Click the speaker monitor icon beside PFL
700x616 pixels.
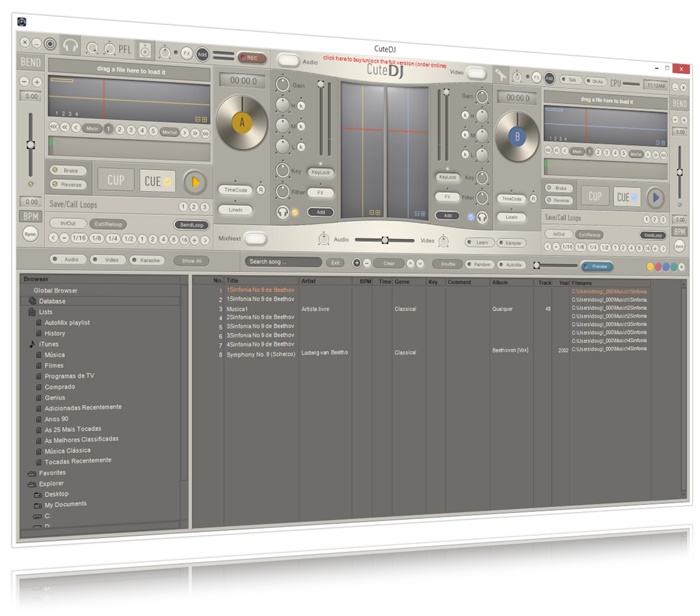[145, 50]
